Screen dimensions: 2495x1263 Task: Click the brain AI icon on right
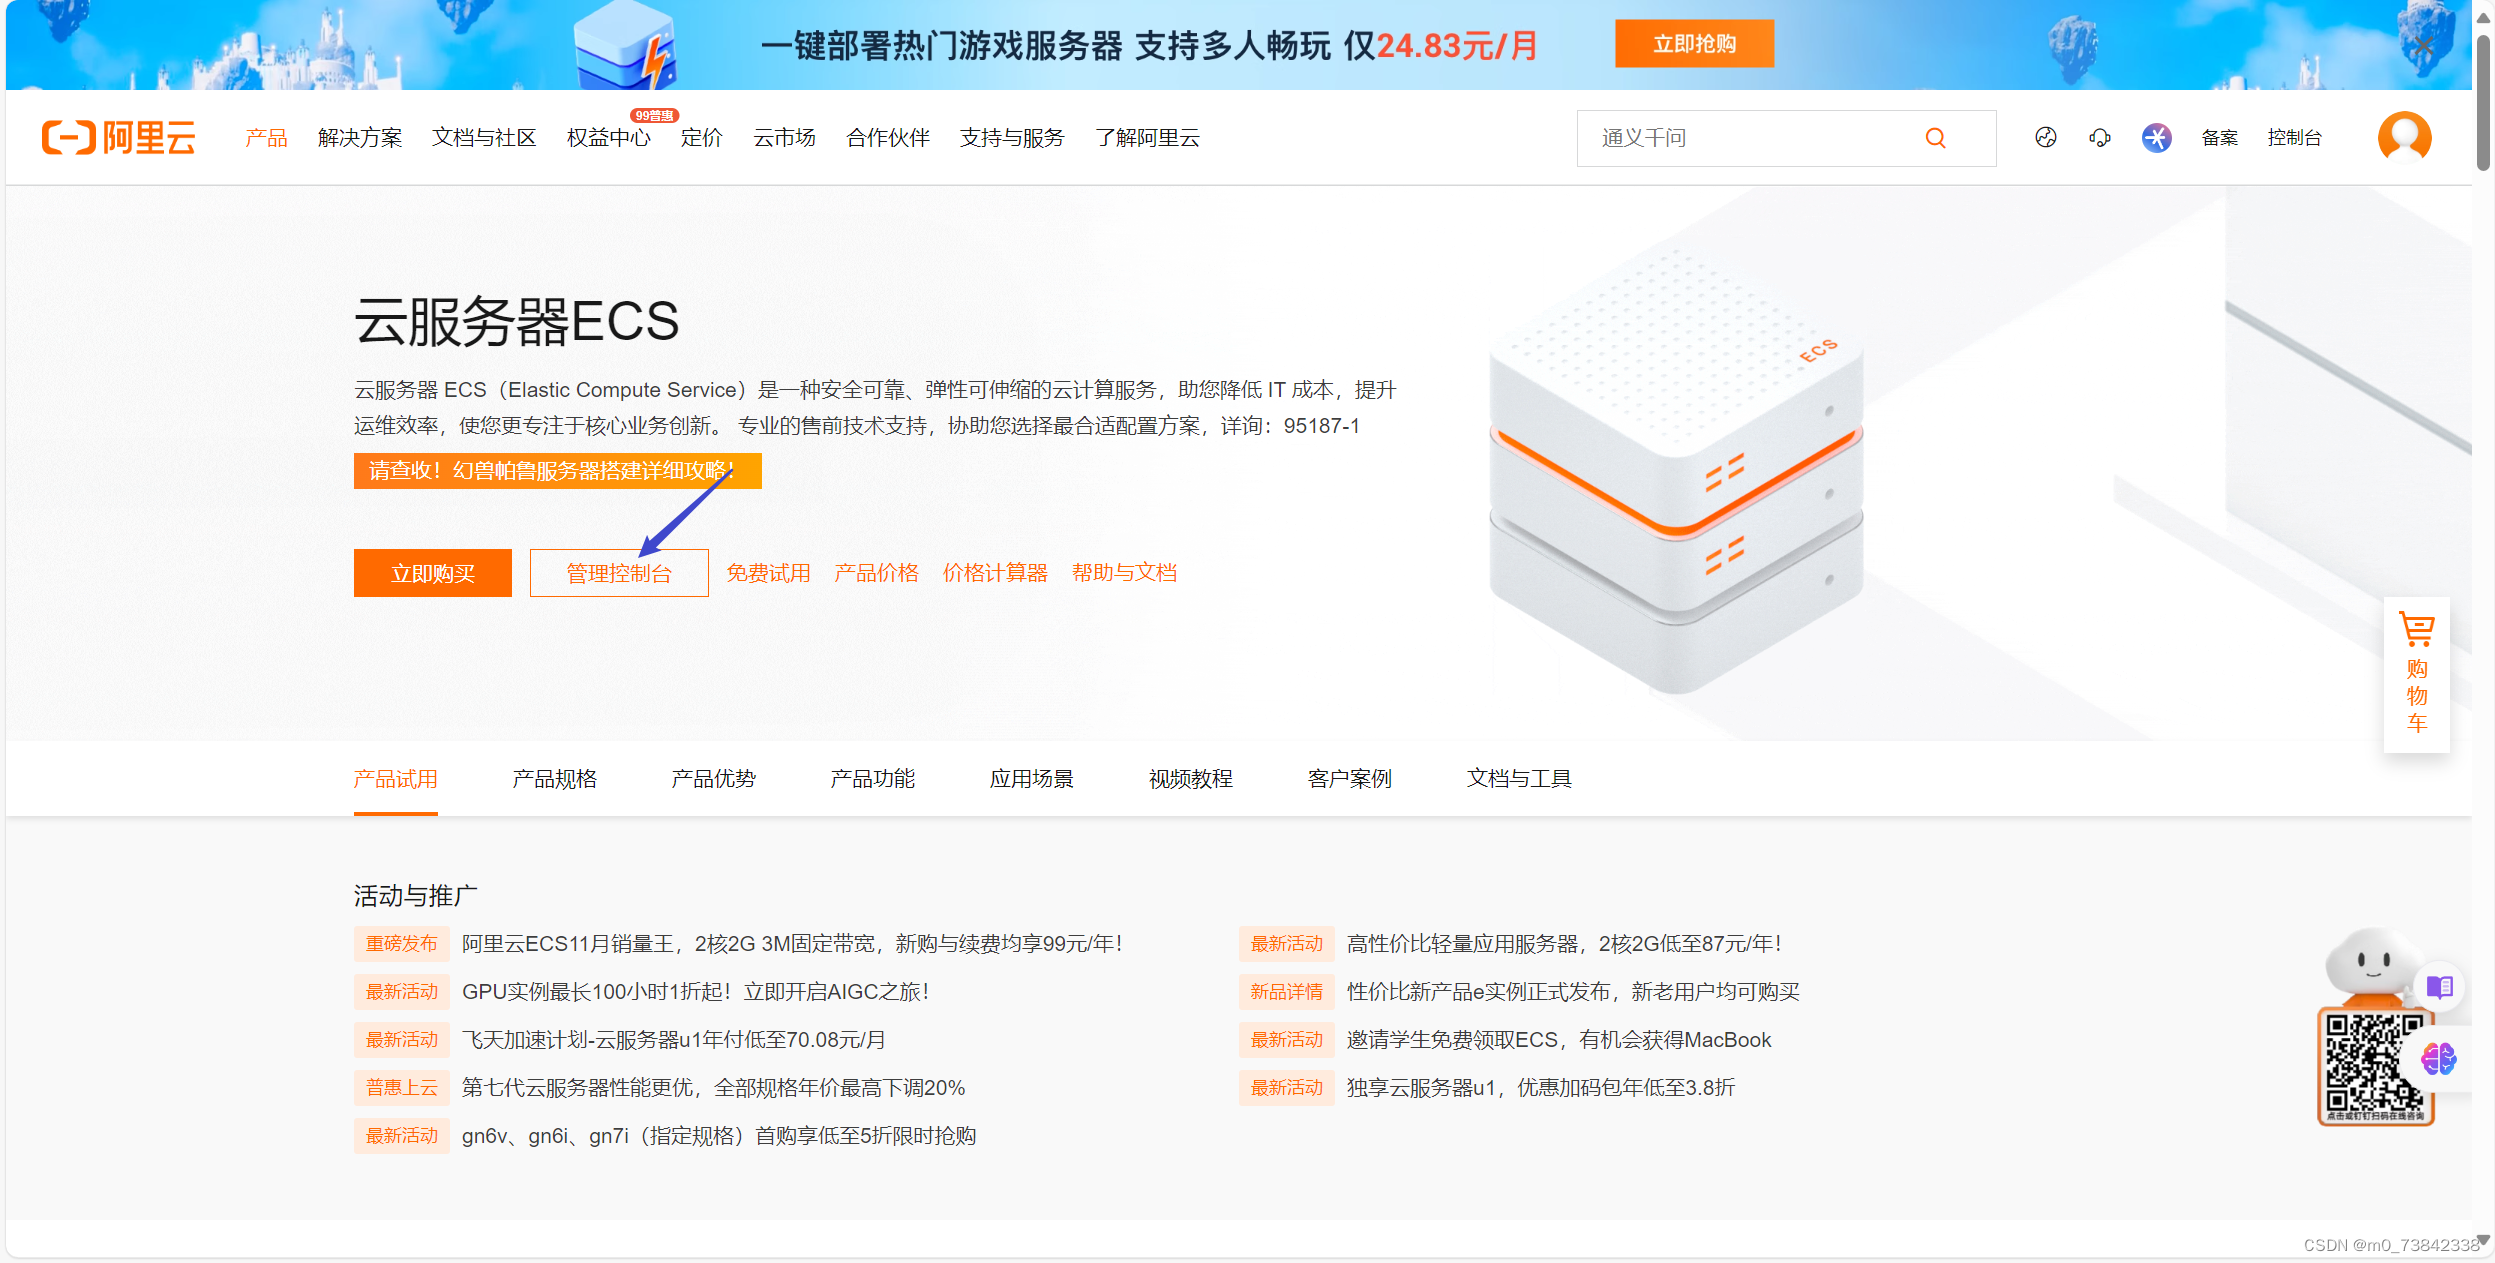(2438, 1058)
